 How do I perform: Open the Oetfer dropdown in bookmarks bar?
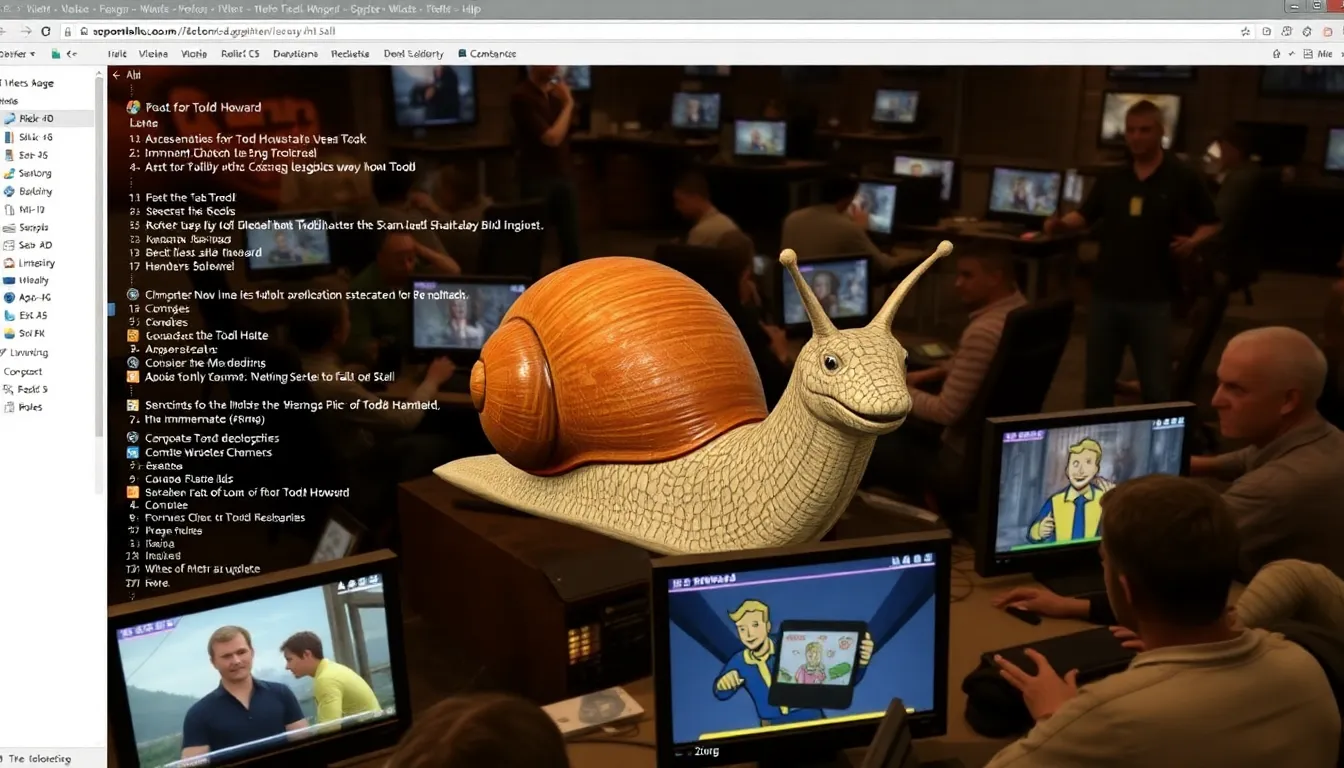(x=18, y=54)
